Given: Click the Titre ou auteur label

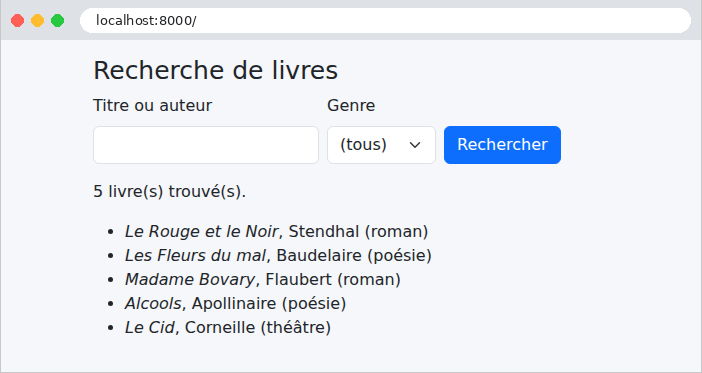Looking at the screenshot, I should coord(152,106).
